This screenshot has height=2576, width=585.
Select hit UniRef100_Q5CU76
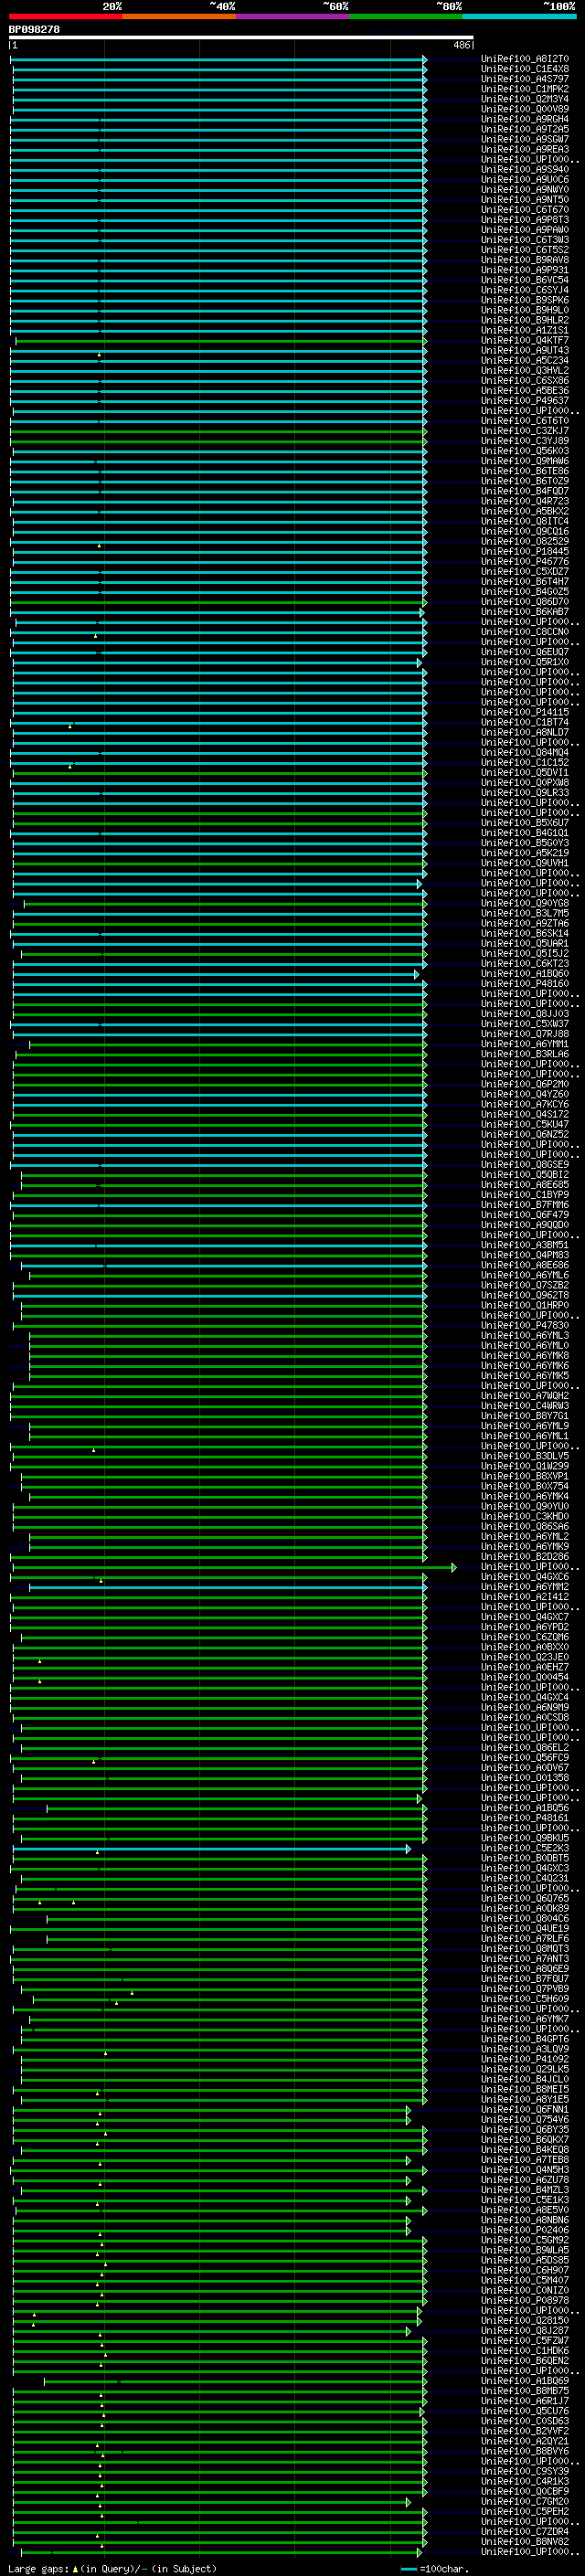(x=525, y=2411)
